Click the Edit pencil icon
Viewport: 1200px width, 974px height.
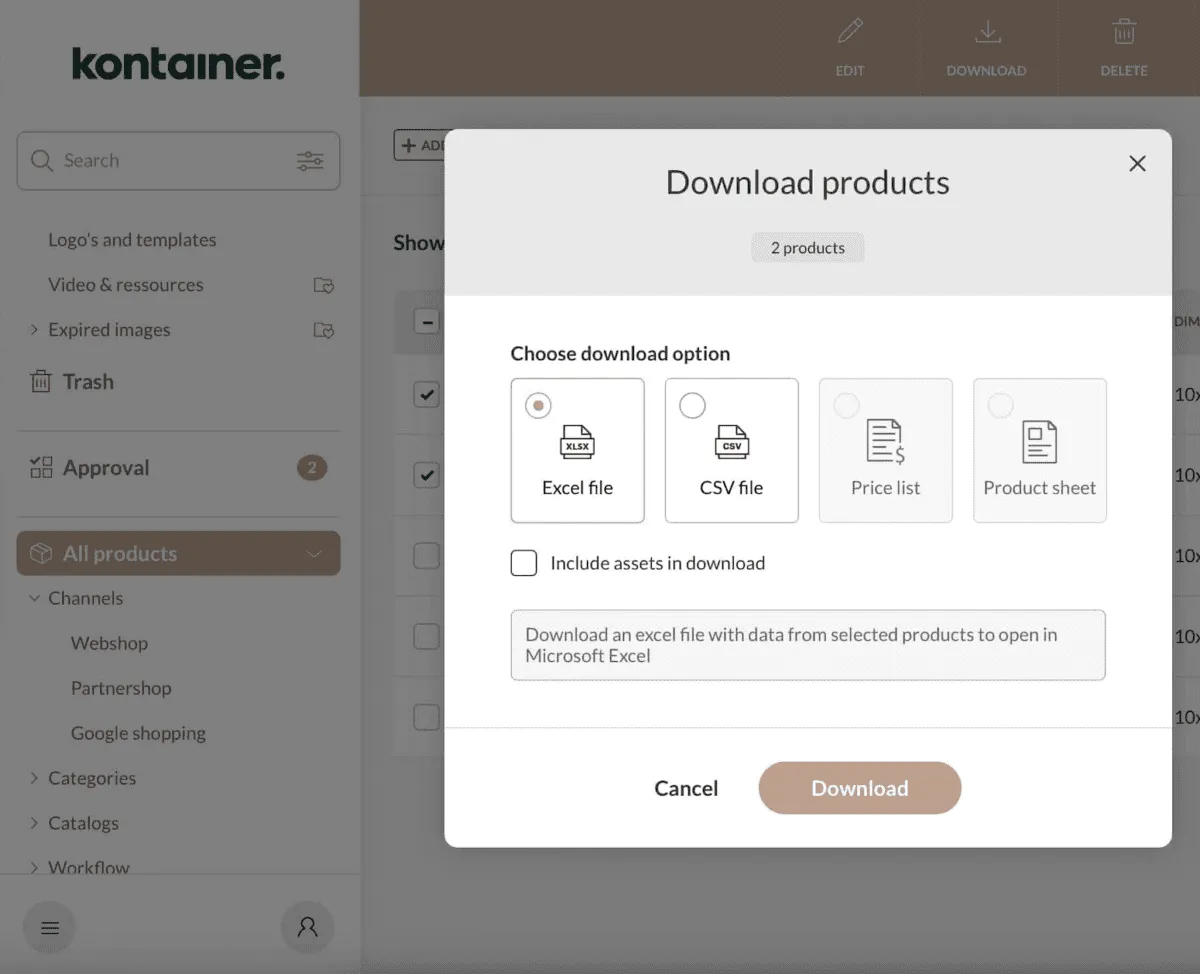coord(850,32)
